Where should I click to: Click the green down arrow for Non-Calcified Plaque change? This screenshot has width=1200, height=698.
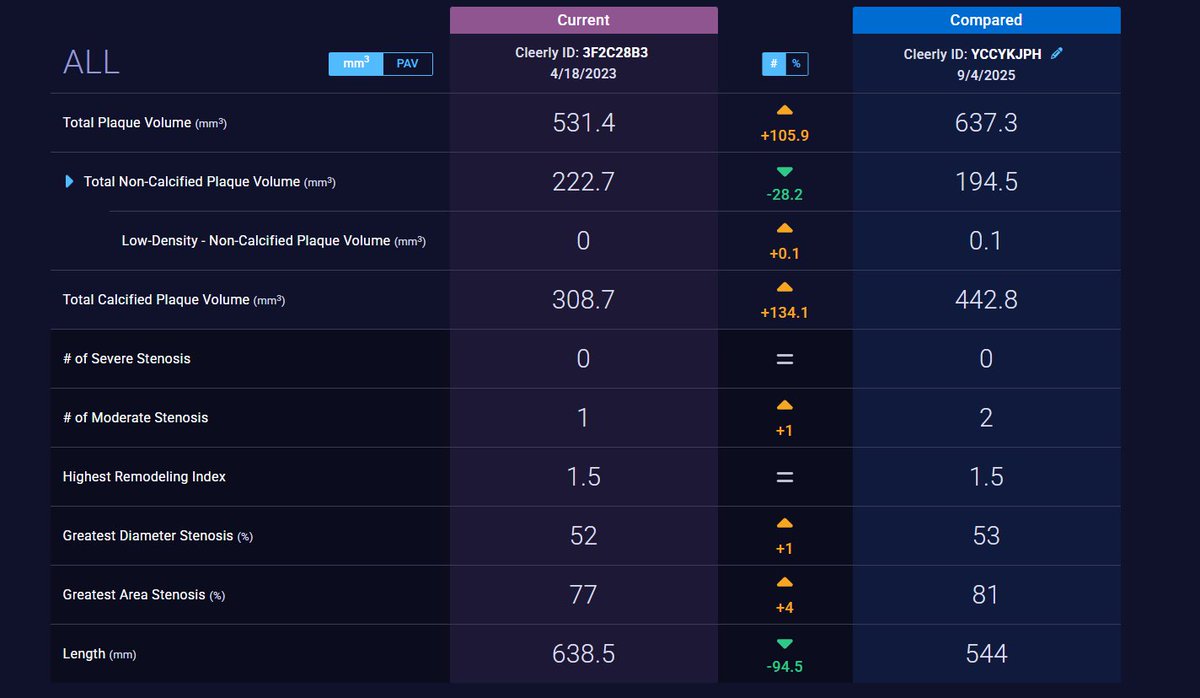(784, 171)
